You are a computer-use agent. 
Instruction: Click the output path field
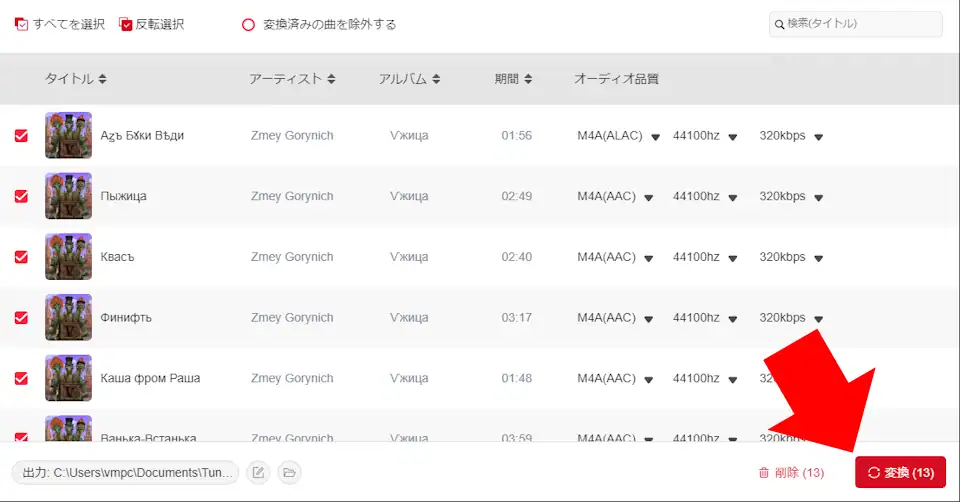(125, 472)
